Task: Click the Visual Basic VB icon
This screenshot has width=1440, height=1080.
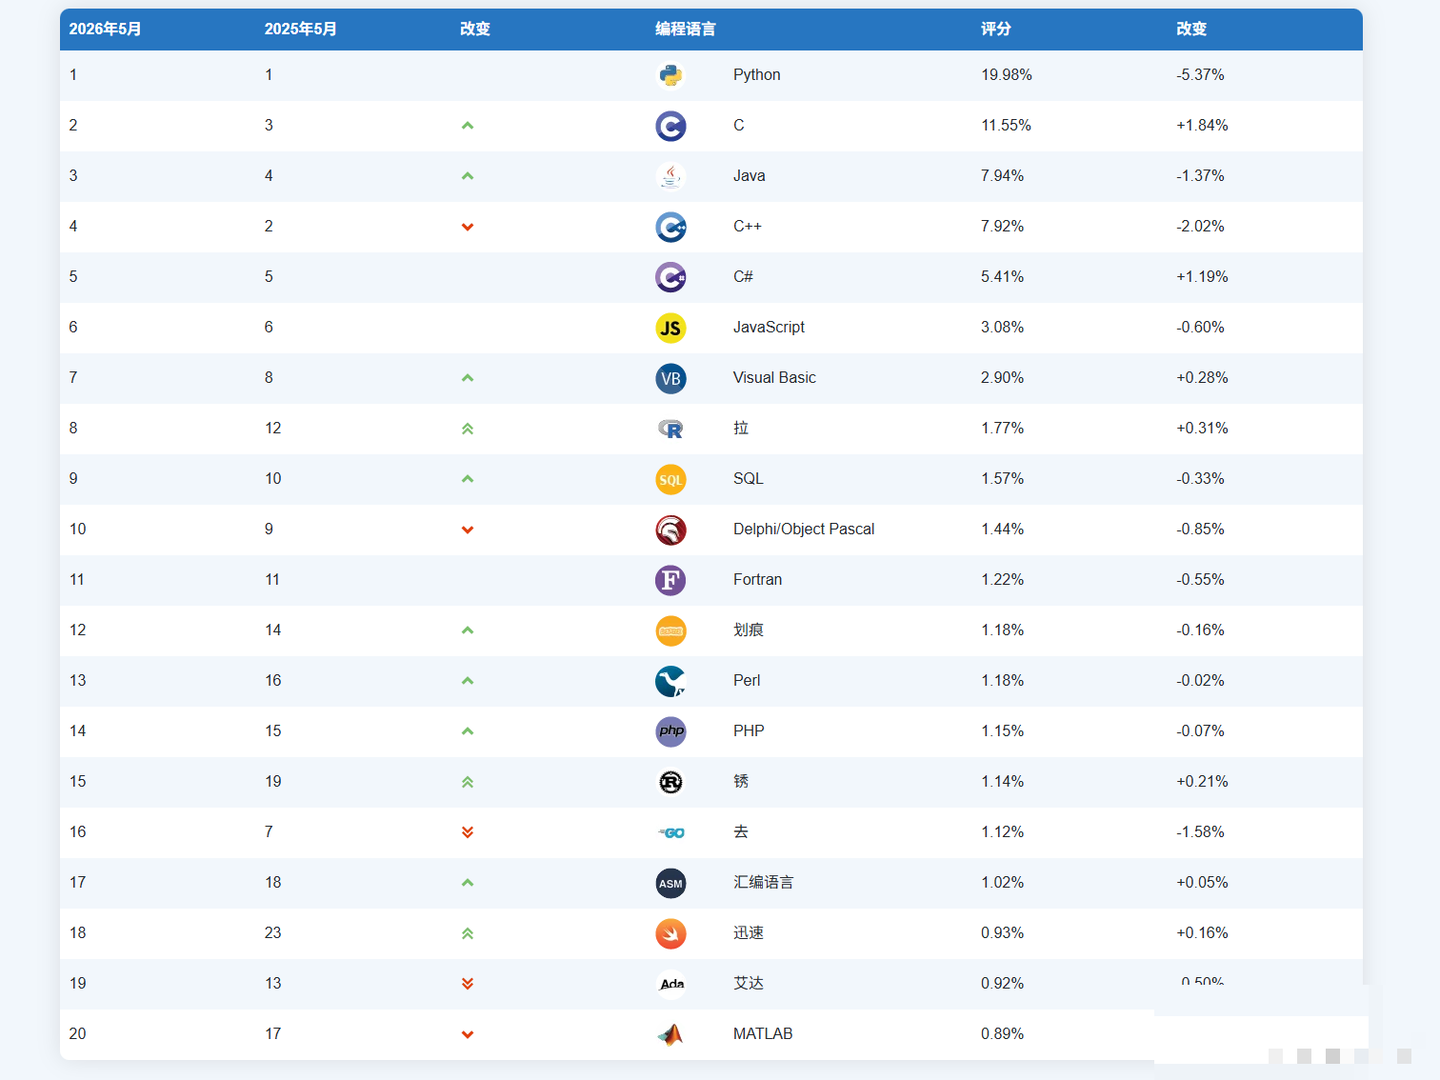Action: pyautogui.click(x=671, y=378)
